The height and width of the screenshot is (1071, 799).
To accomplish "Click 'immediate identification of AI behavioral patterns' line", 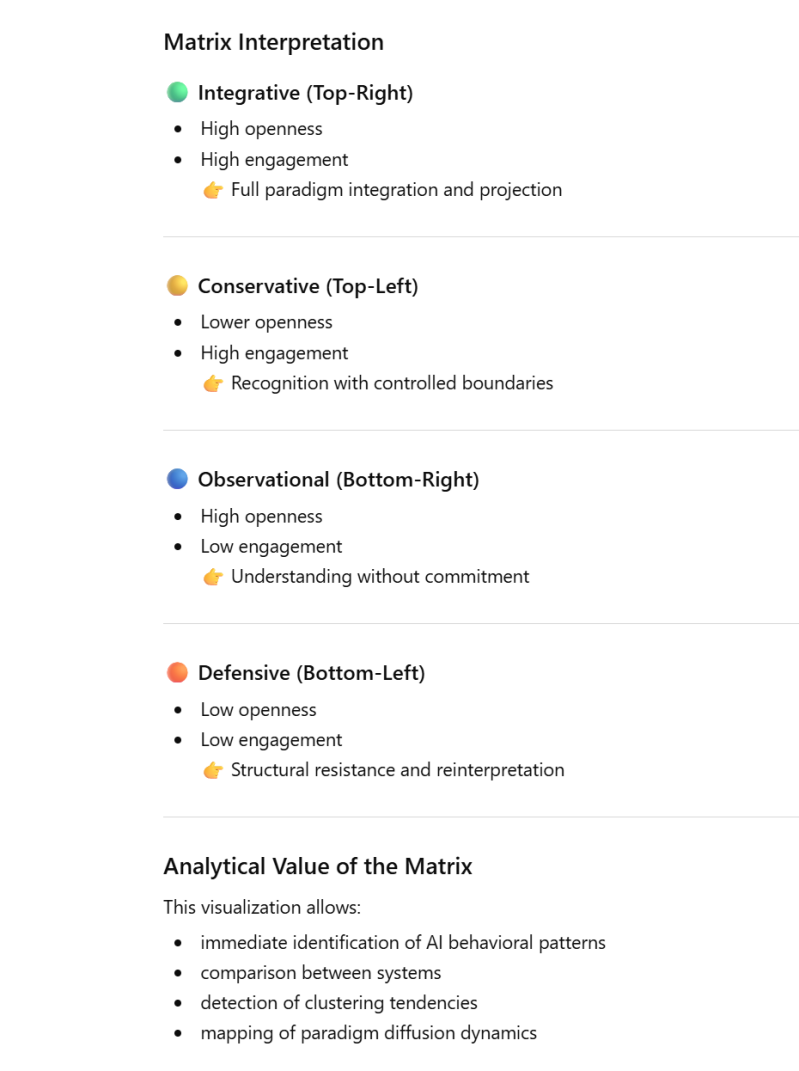I will 403,943.
